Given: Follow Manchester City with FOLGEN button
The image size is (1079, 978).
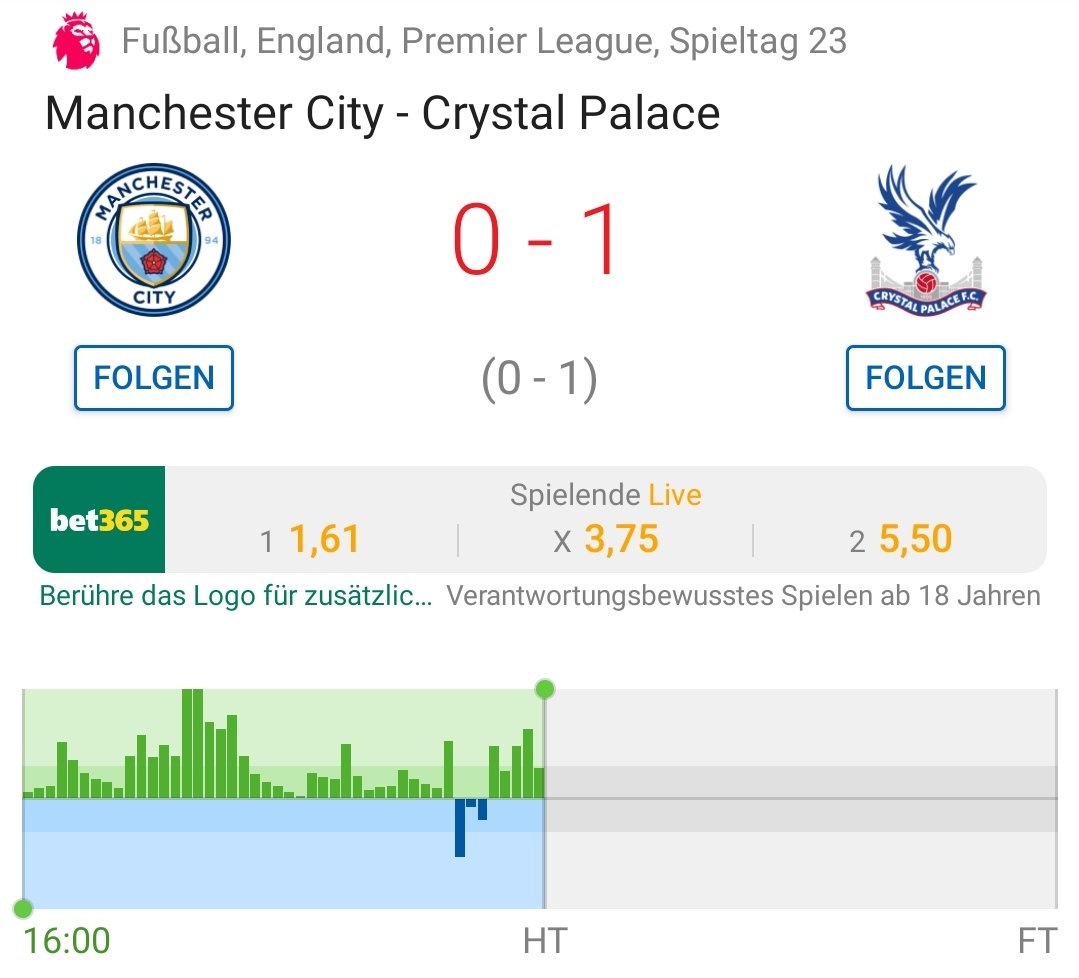Looking at the screenshot, I should pyautogui.click(x=154, y=378).
